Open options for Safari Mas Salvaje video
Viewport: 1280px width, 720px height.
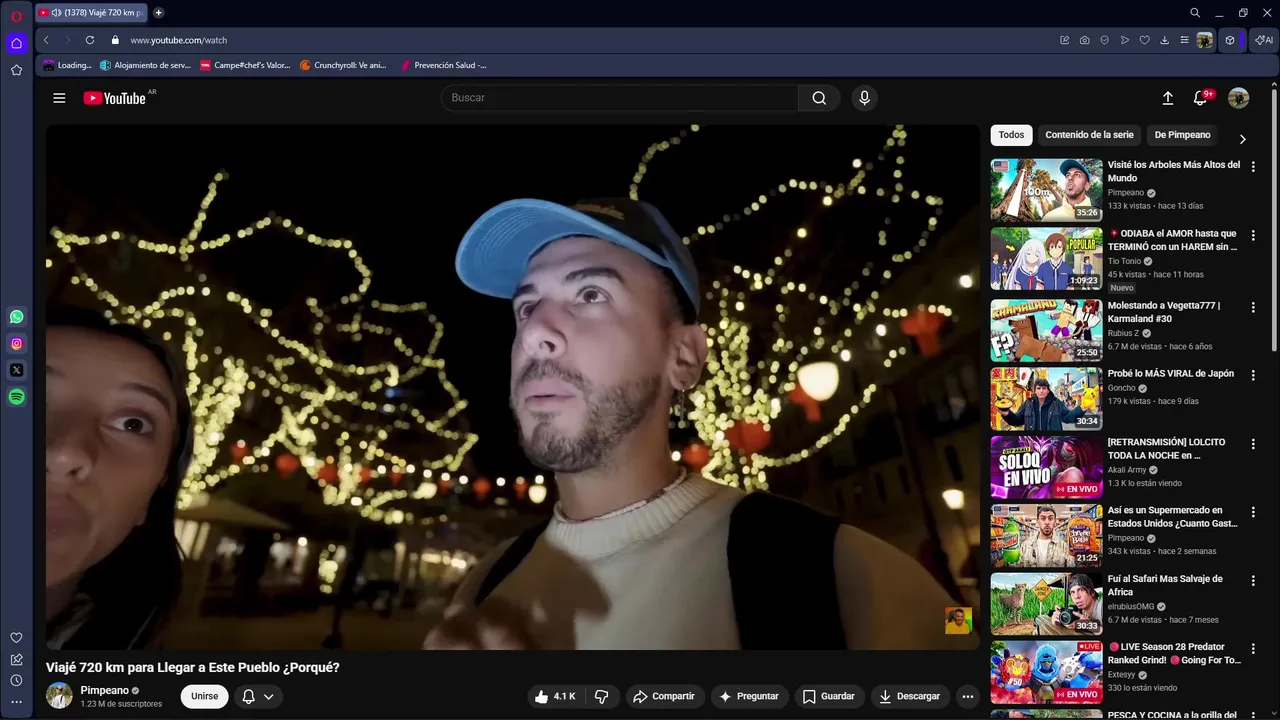click(1253, 580)
